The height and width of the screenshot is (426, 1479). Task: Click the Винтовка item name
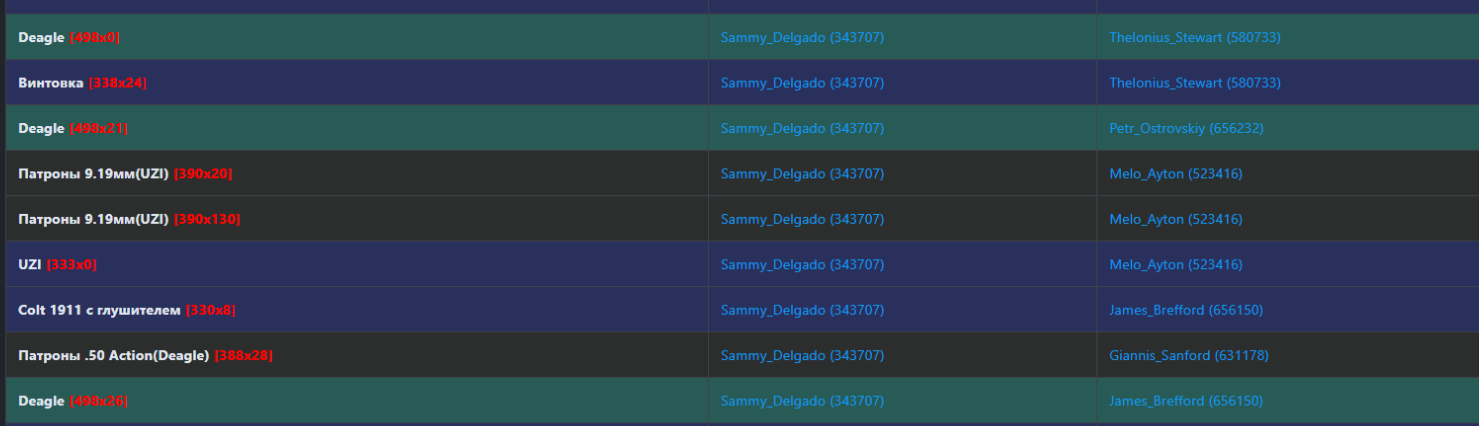click(x=51, y=83)
